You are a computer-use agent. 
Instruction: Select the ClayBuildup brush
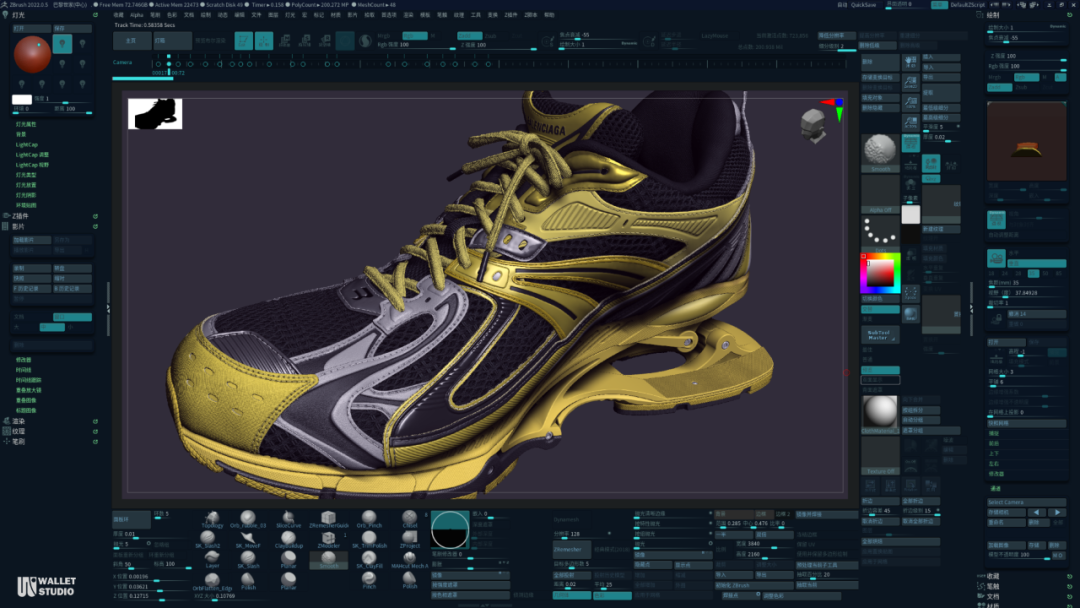pos(288,539)
